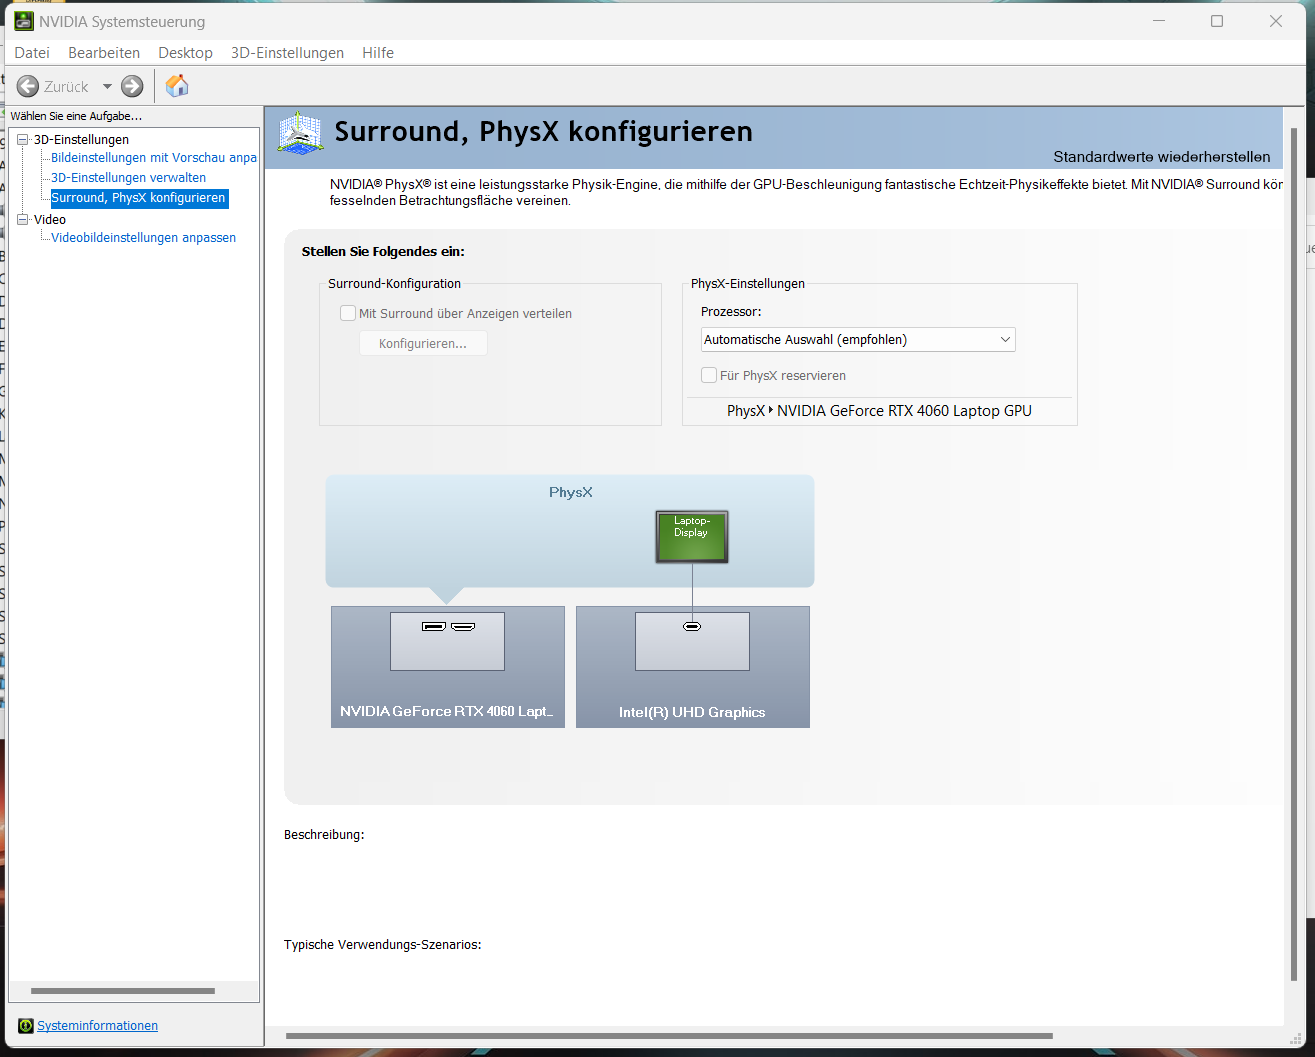The height and width of the screenshot is (1057, 1315).
Task: Collapse the 3D-Einstellungen tree node
Action: pyautogui.click(x=23, y=140)
